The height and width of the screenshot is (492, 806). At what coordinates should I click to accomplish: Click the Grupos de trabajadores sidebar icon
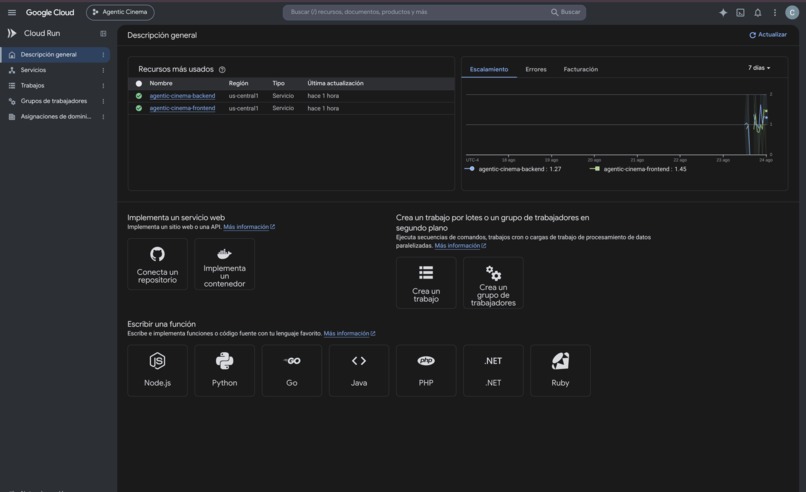12,101
